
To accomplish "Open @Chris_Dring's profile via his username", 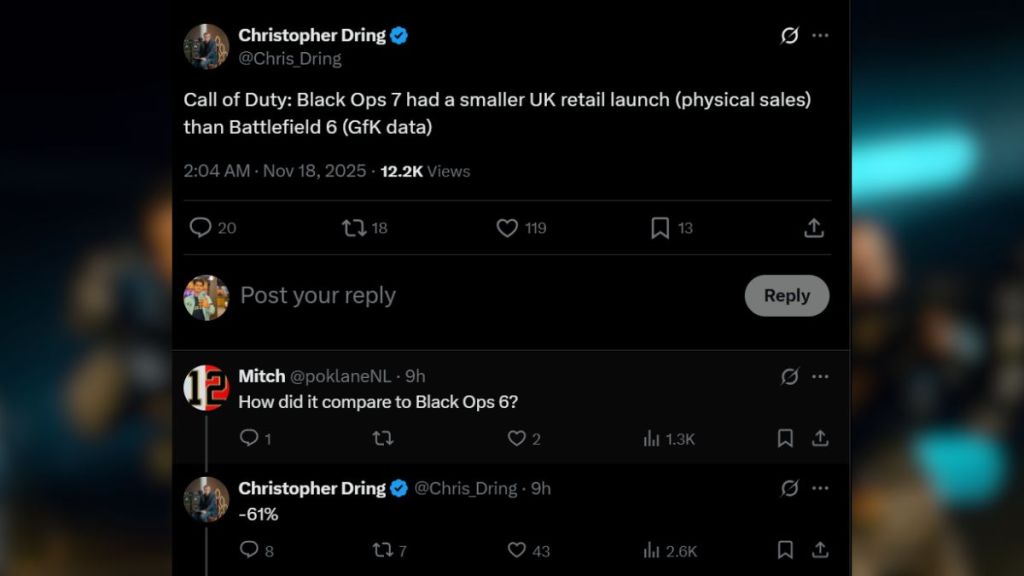I will (x=289, y=58).
